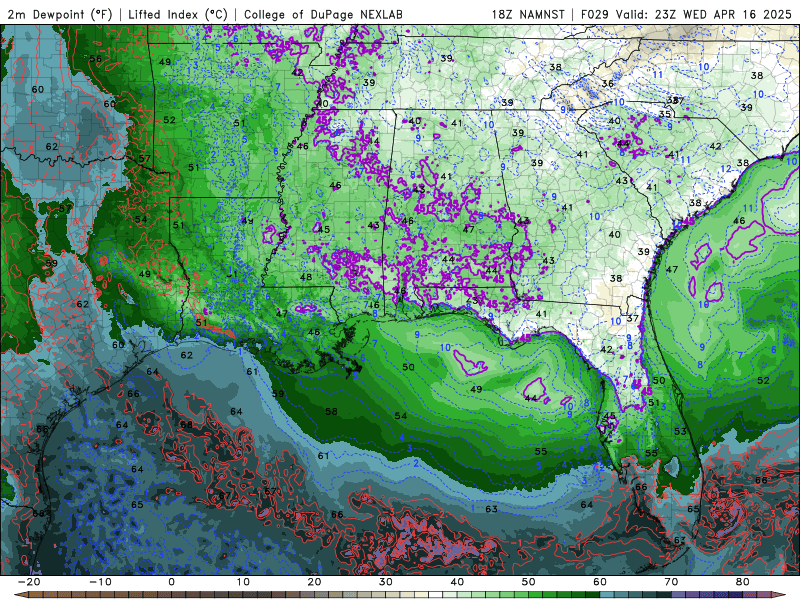
Task: Click the '70' label on the color scale
Action: click(x=671, y=582)
